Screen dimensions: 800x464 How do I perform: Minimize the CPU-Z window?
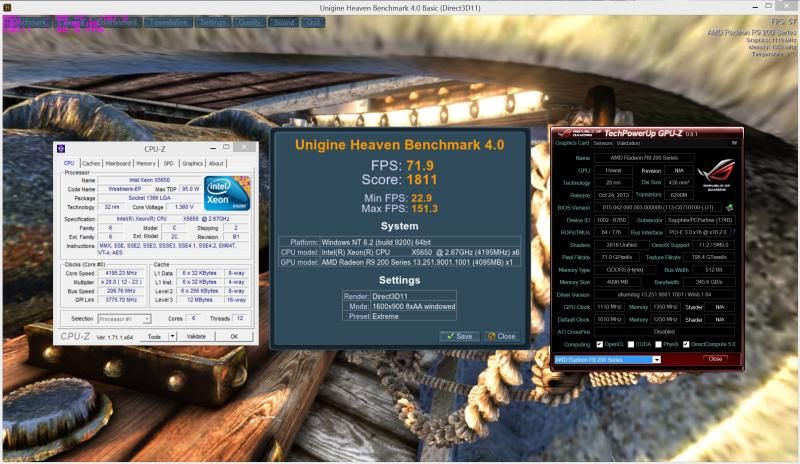coord(213,148)
